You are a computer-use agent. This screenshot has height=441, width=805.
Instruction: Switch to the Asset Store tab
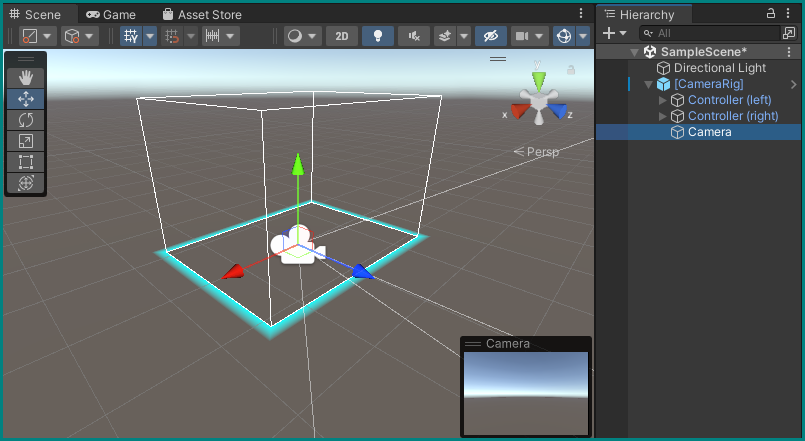point(202,14)
